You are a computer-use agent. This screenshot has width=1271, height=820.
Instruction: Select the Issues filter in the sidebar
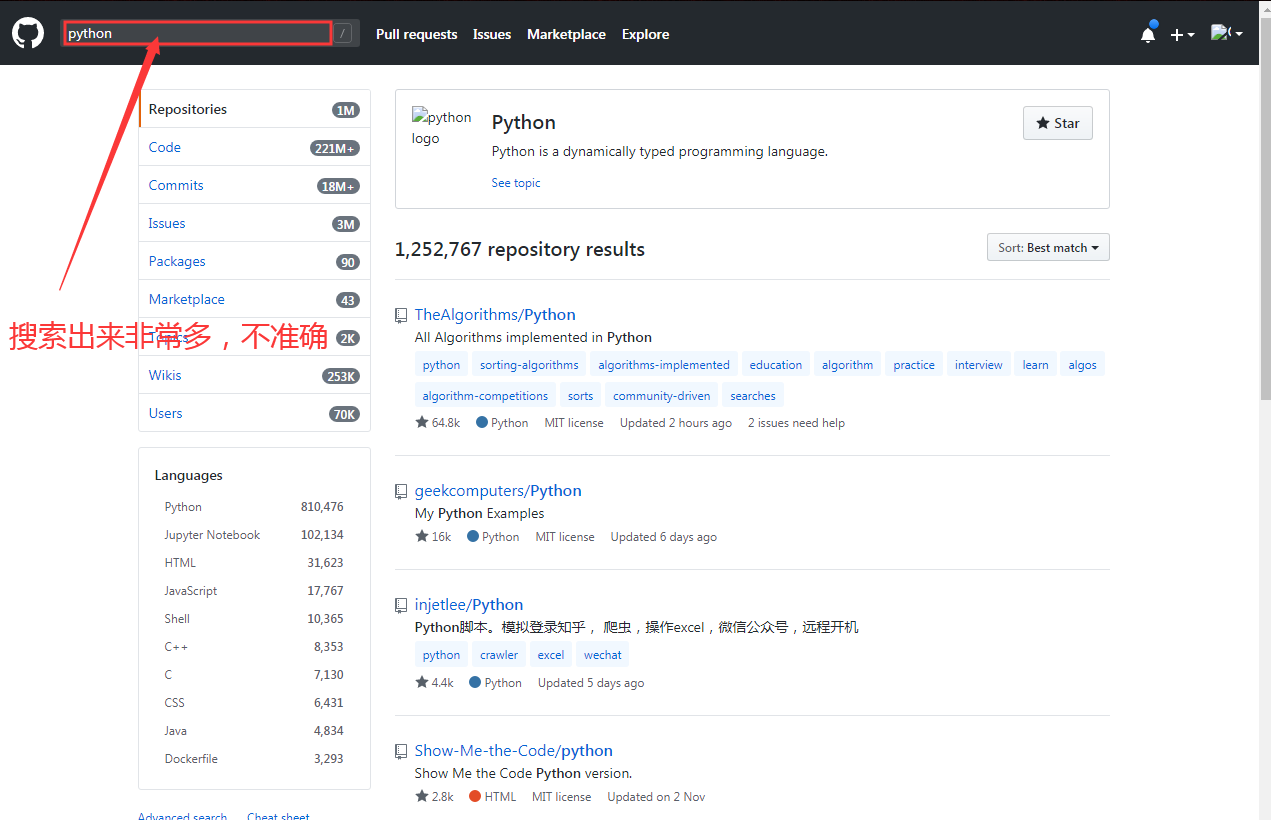point(254,223)
